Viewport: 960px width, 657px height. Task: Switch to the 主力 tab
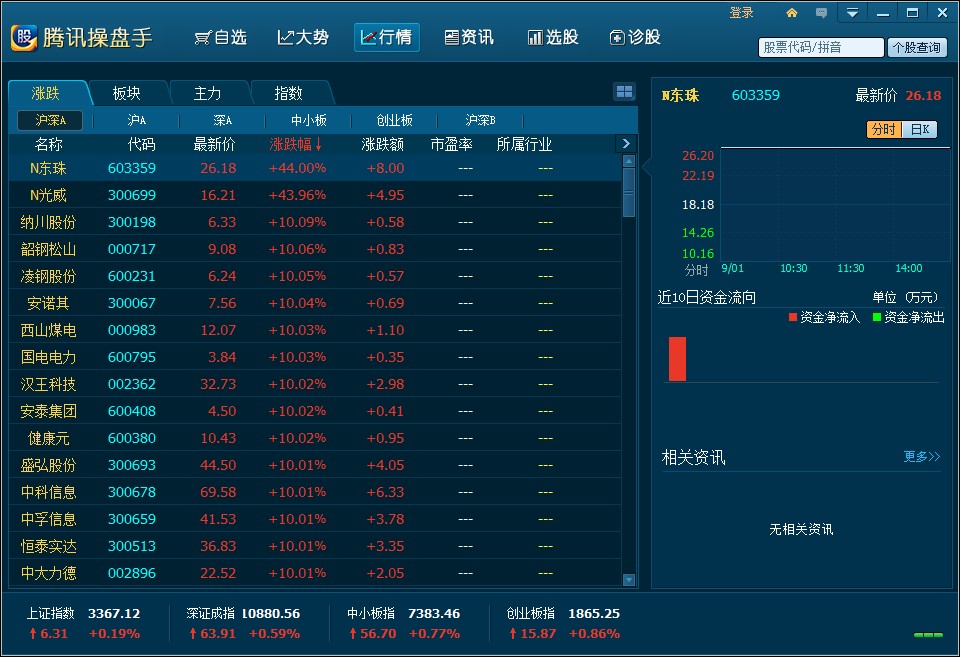point(208,93)
